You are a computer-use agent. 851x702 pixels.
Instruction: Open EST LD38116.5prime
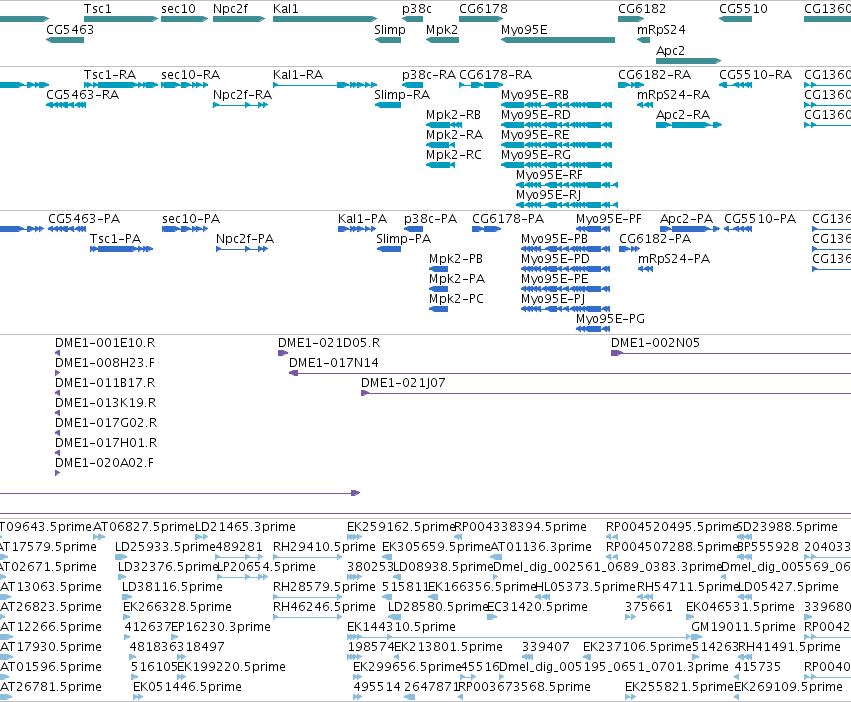pyautogui.click(x=173, y=587)
